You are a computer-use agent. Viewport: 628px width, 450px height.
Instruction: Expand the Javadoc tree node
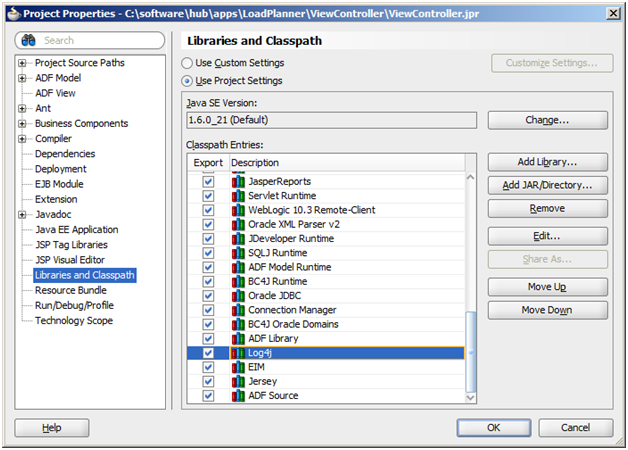pyautogui.click(x=23, y=214)
